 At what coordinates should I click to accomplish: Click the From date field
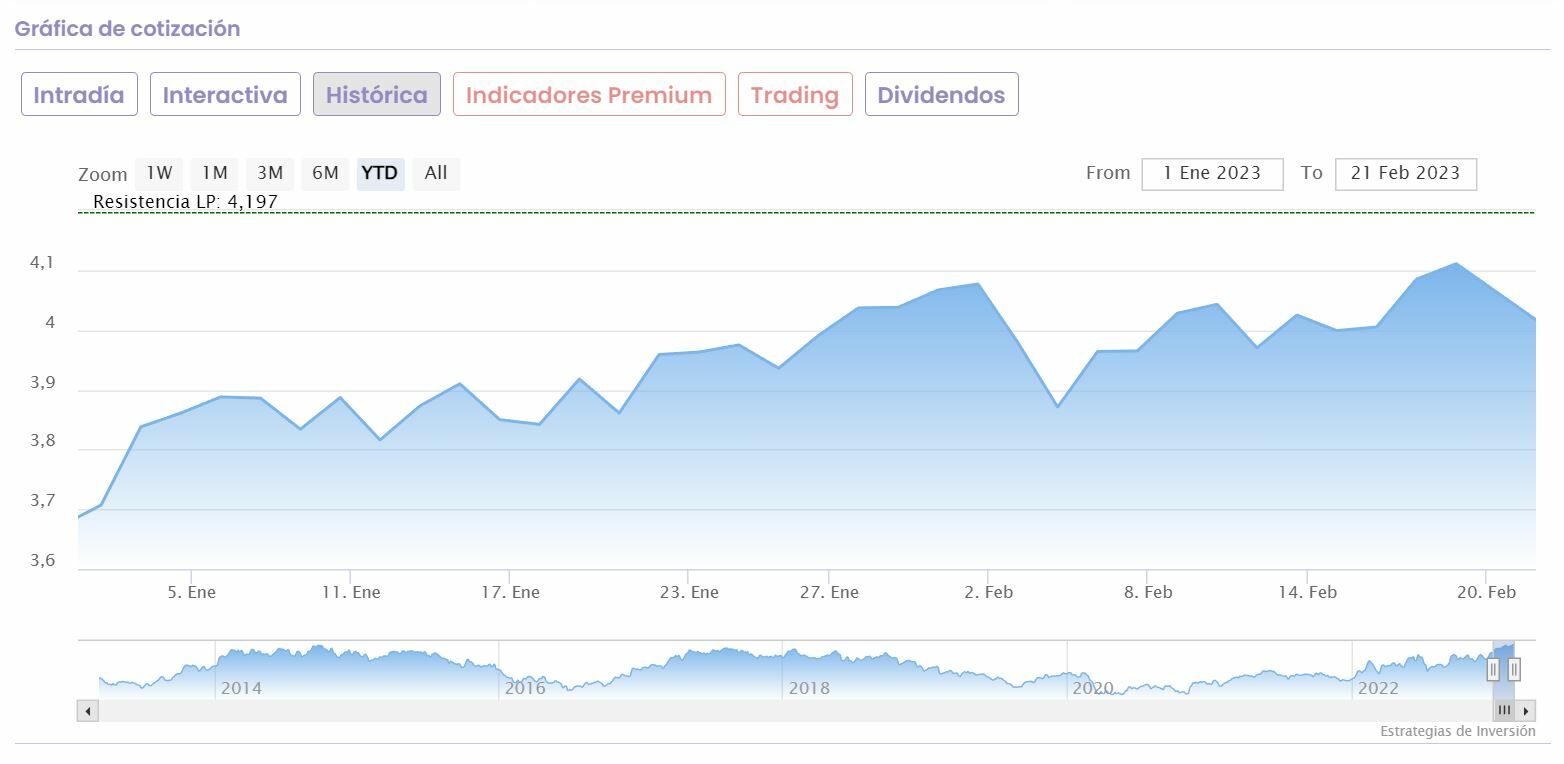click(1212, 173)
